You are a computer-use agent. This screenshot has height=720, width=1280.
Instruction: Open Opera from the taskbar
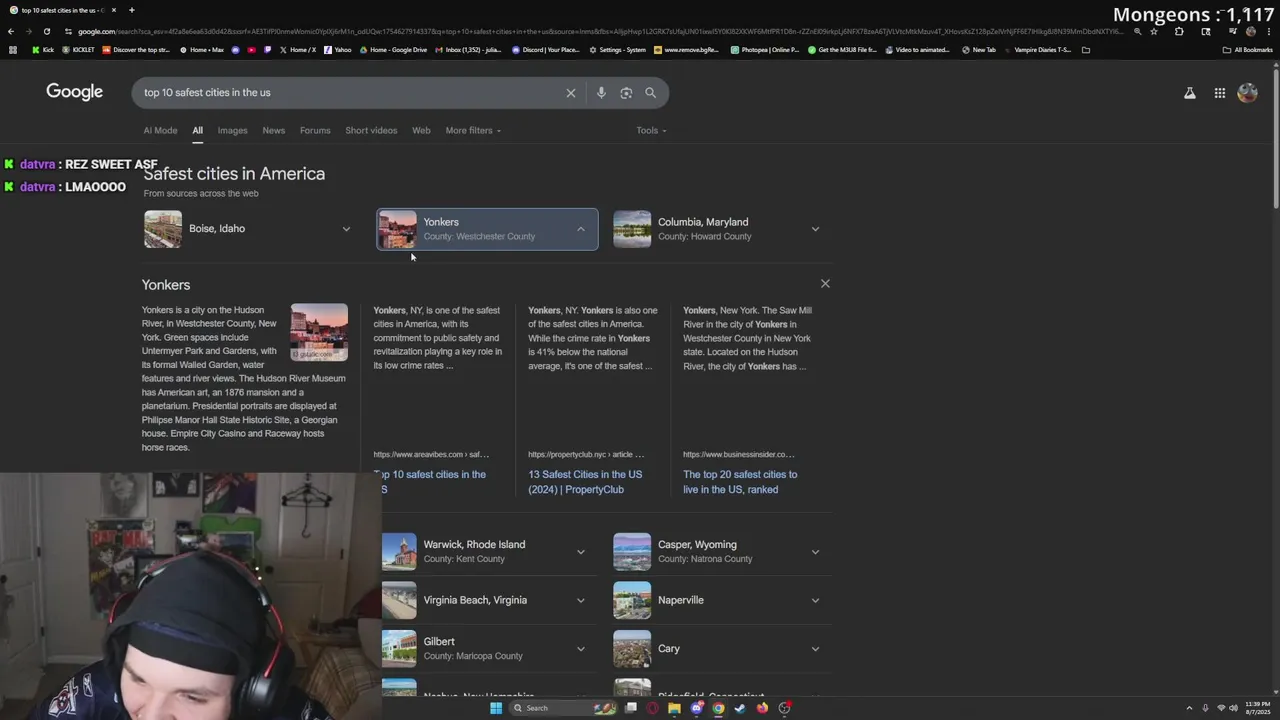click(x=652, y=708)
